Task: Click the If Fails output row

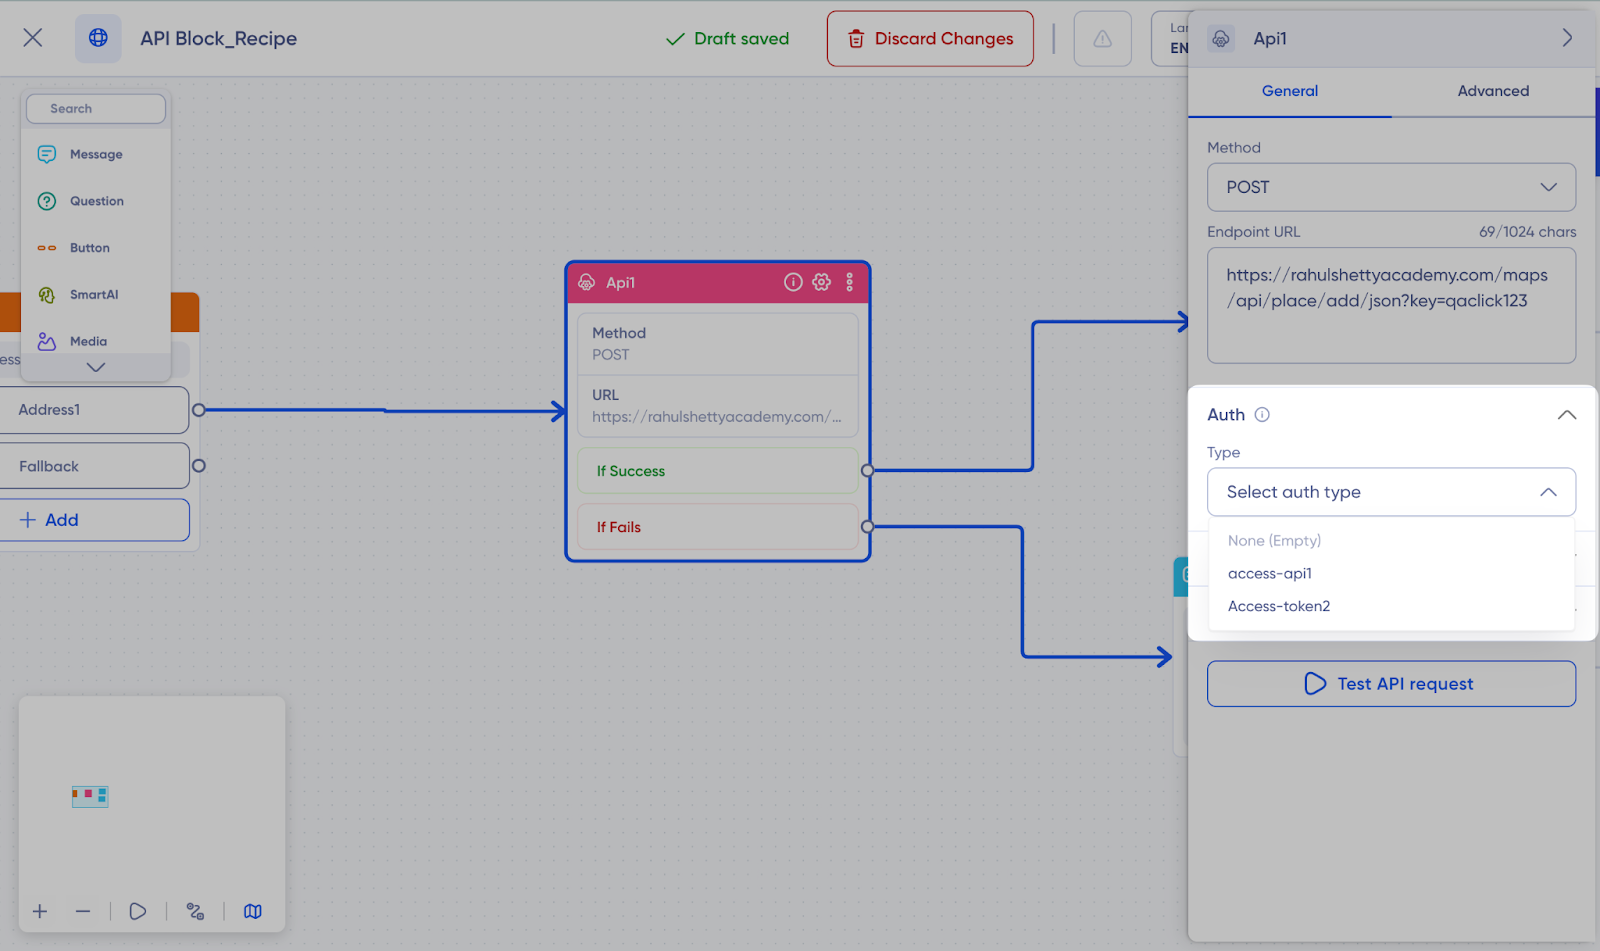Action: click(x=718, y=527)
